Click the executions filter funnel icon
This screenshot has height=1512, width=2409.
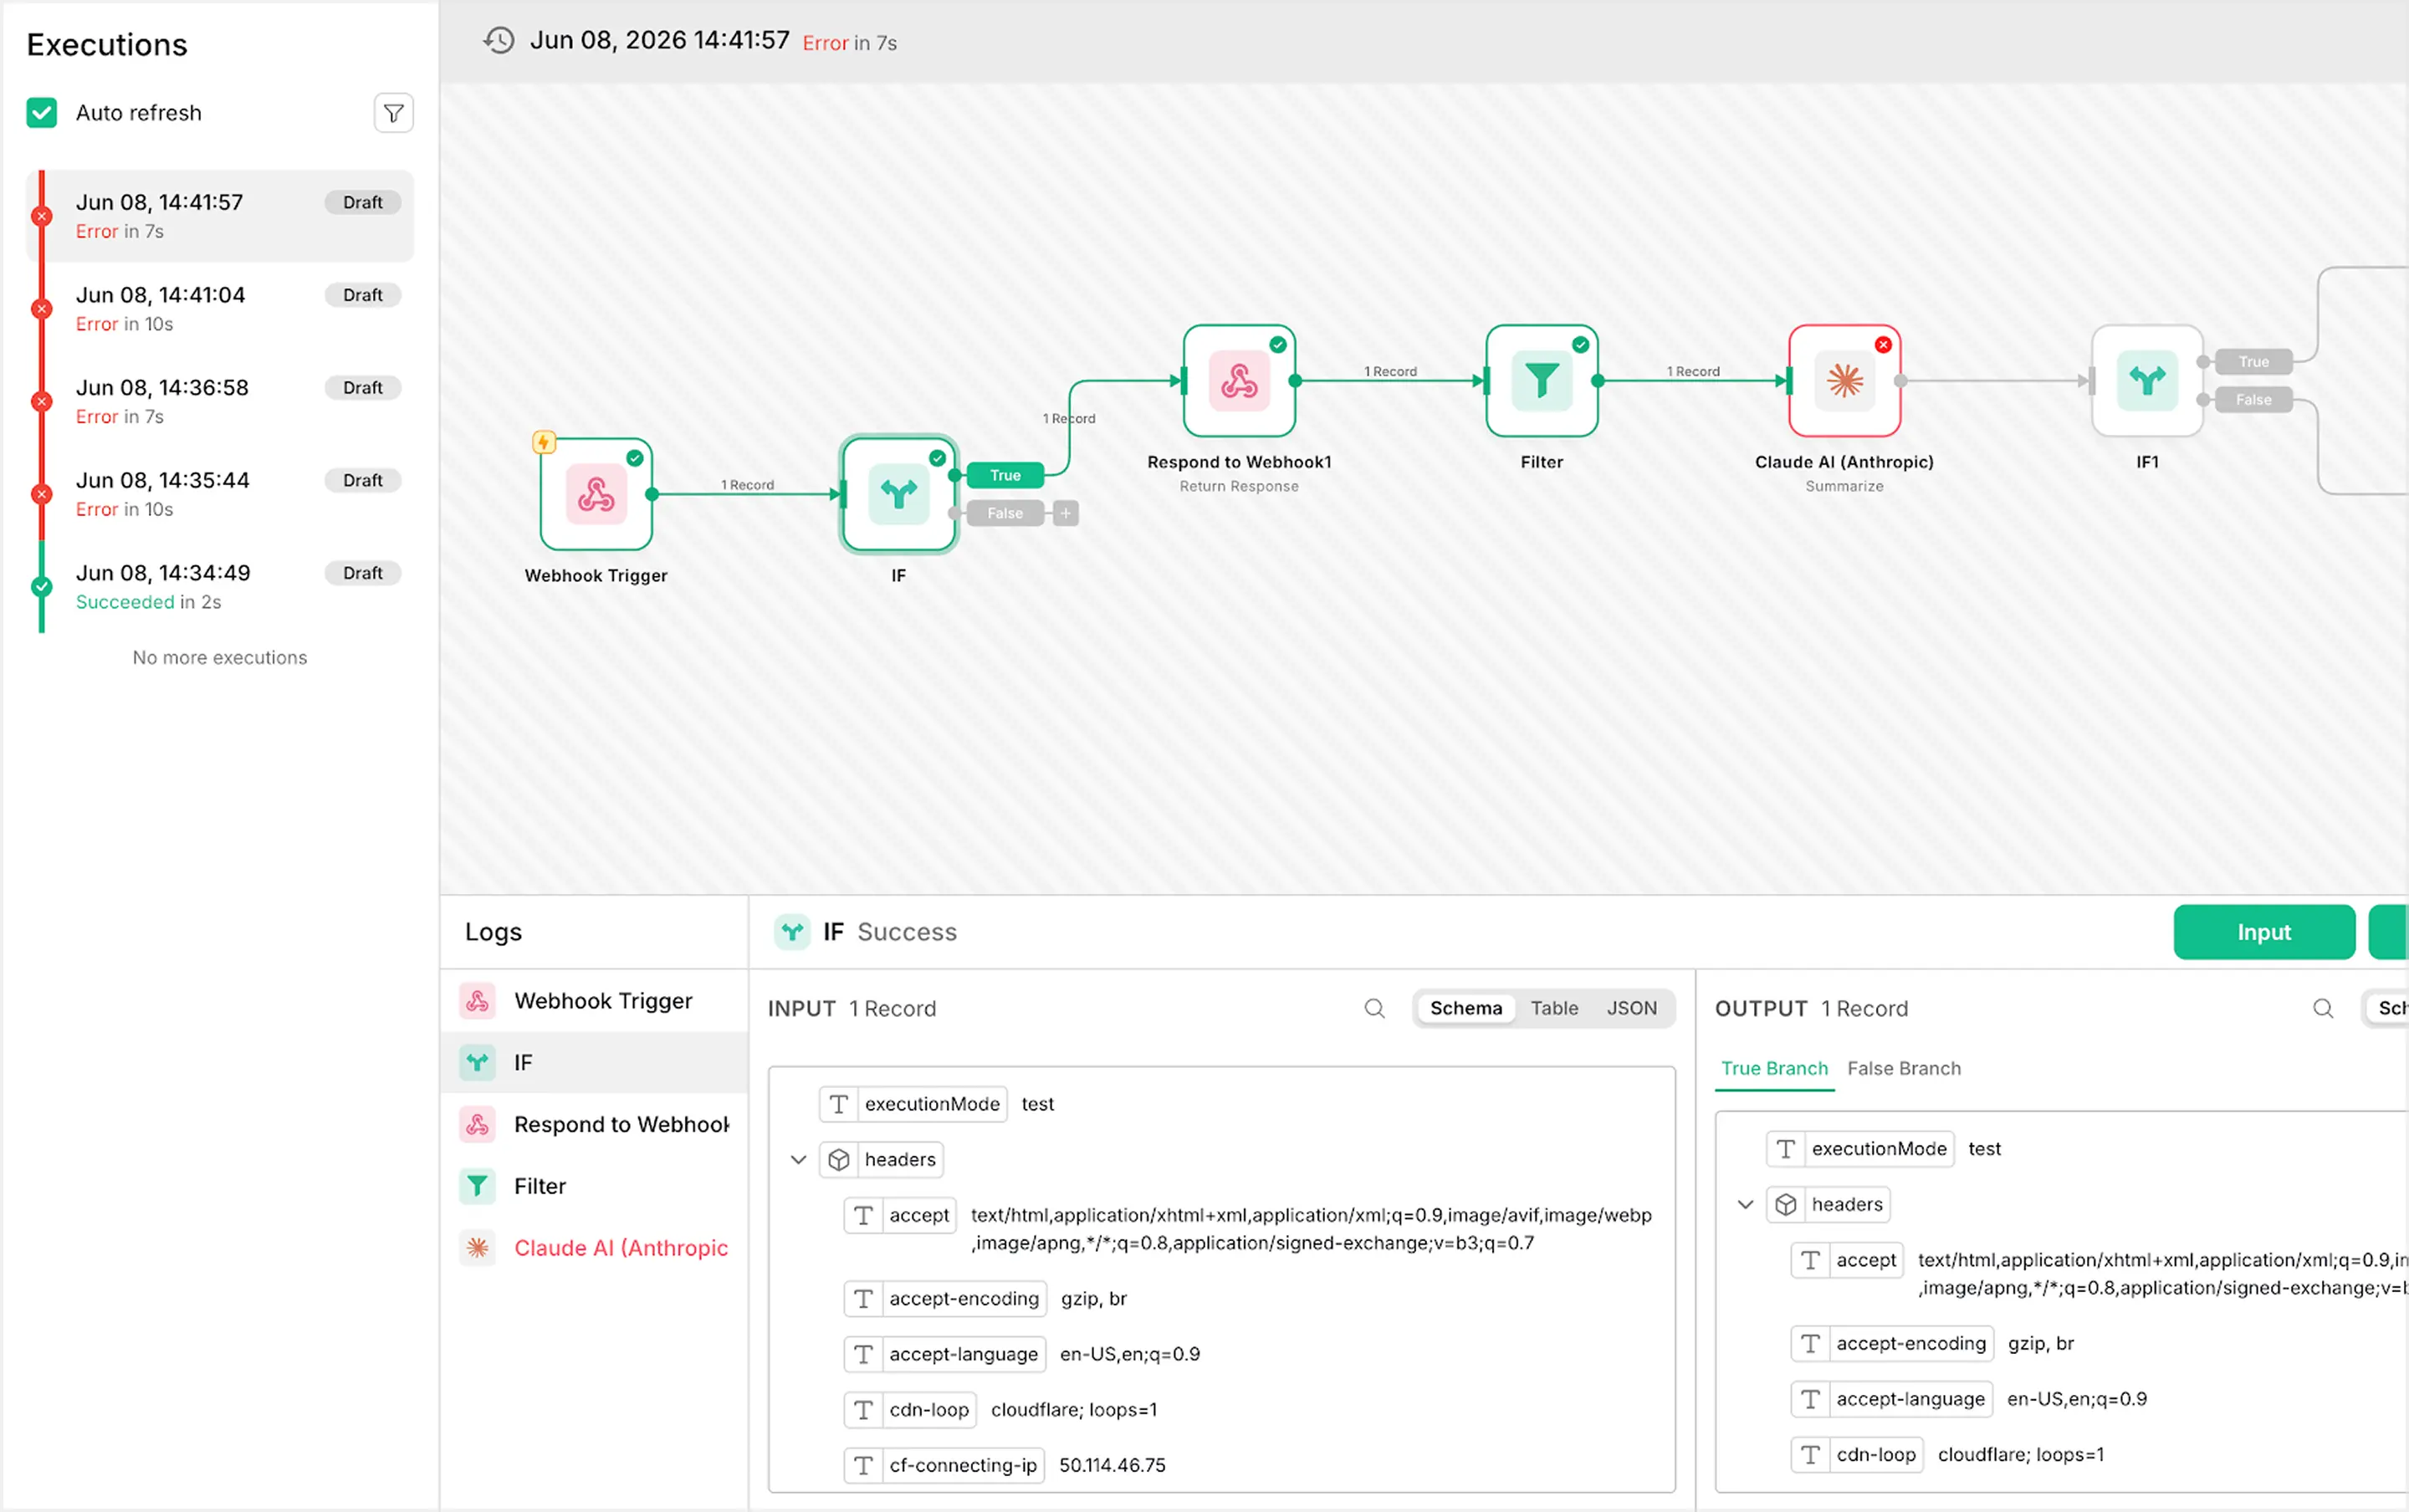(393, 113)
